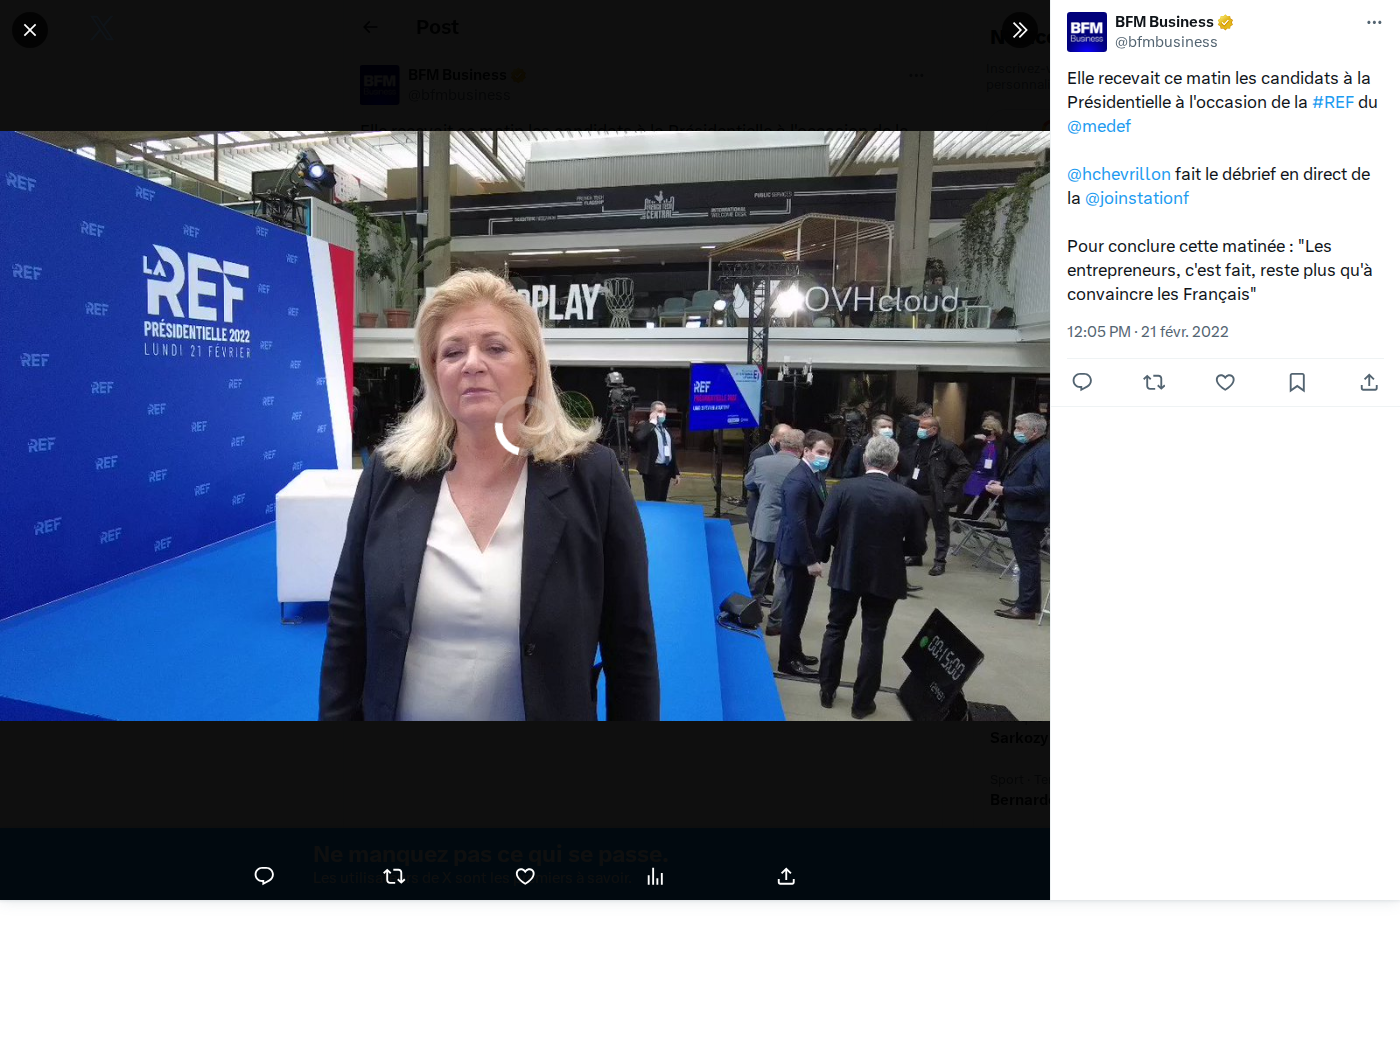Visit the @hchevrillon profile link

click(1119, 174)
